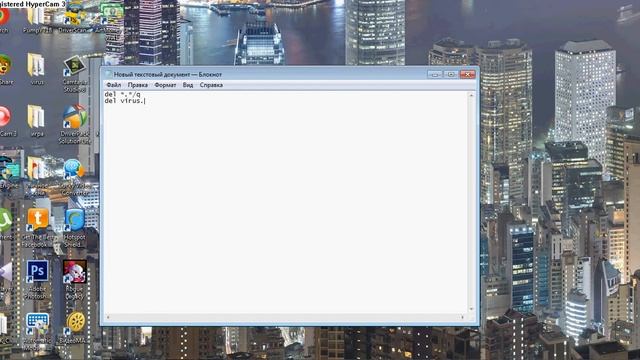Close the Notepad window
This screenshot has height=360, width=640.
click(467, 74)
